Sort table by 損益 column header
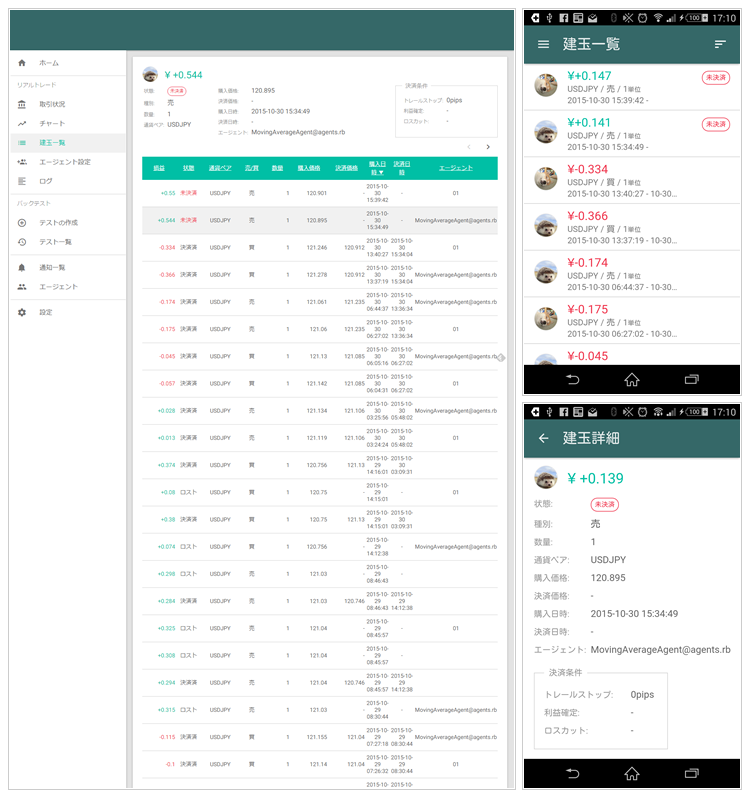The width and height of the screenshot is (750, 805). [x=159, y=168]
